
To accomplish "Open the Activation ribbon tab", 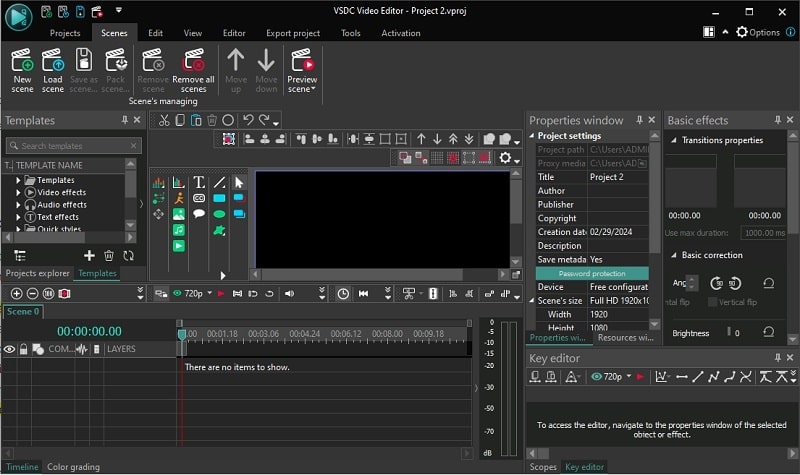I will [401, 33].
